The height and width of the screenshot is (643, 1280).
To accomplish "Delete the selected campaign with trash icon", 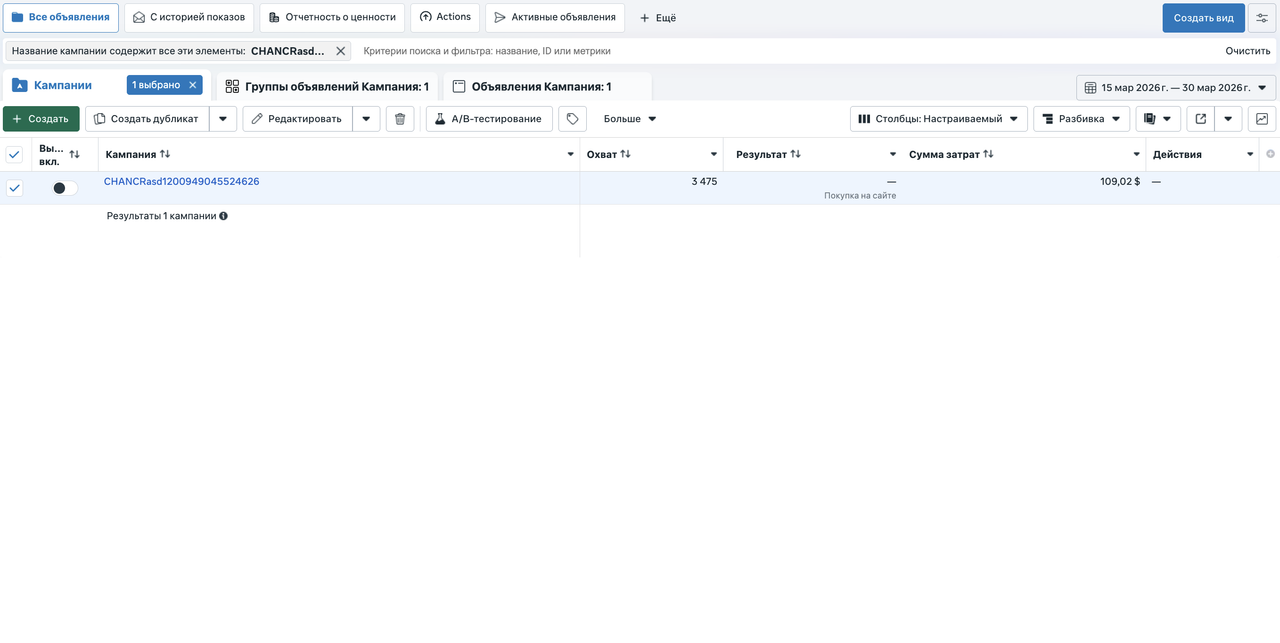I will 400,119.
